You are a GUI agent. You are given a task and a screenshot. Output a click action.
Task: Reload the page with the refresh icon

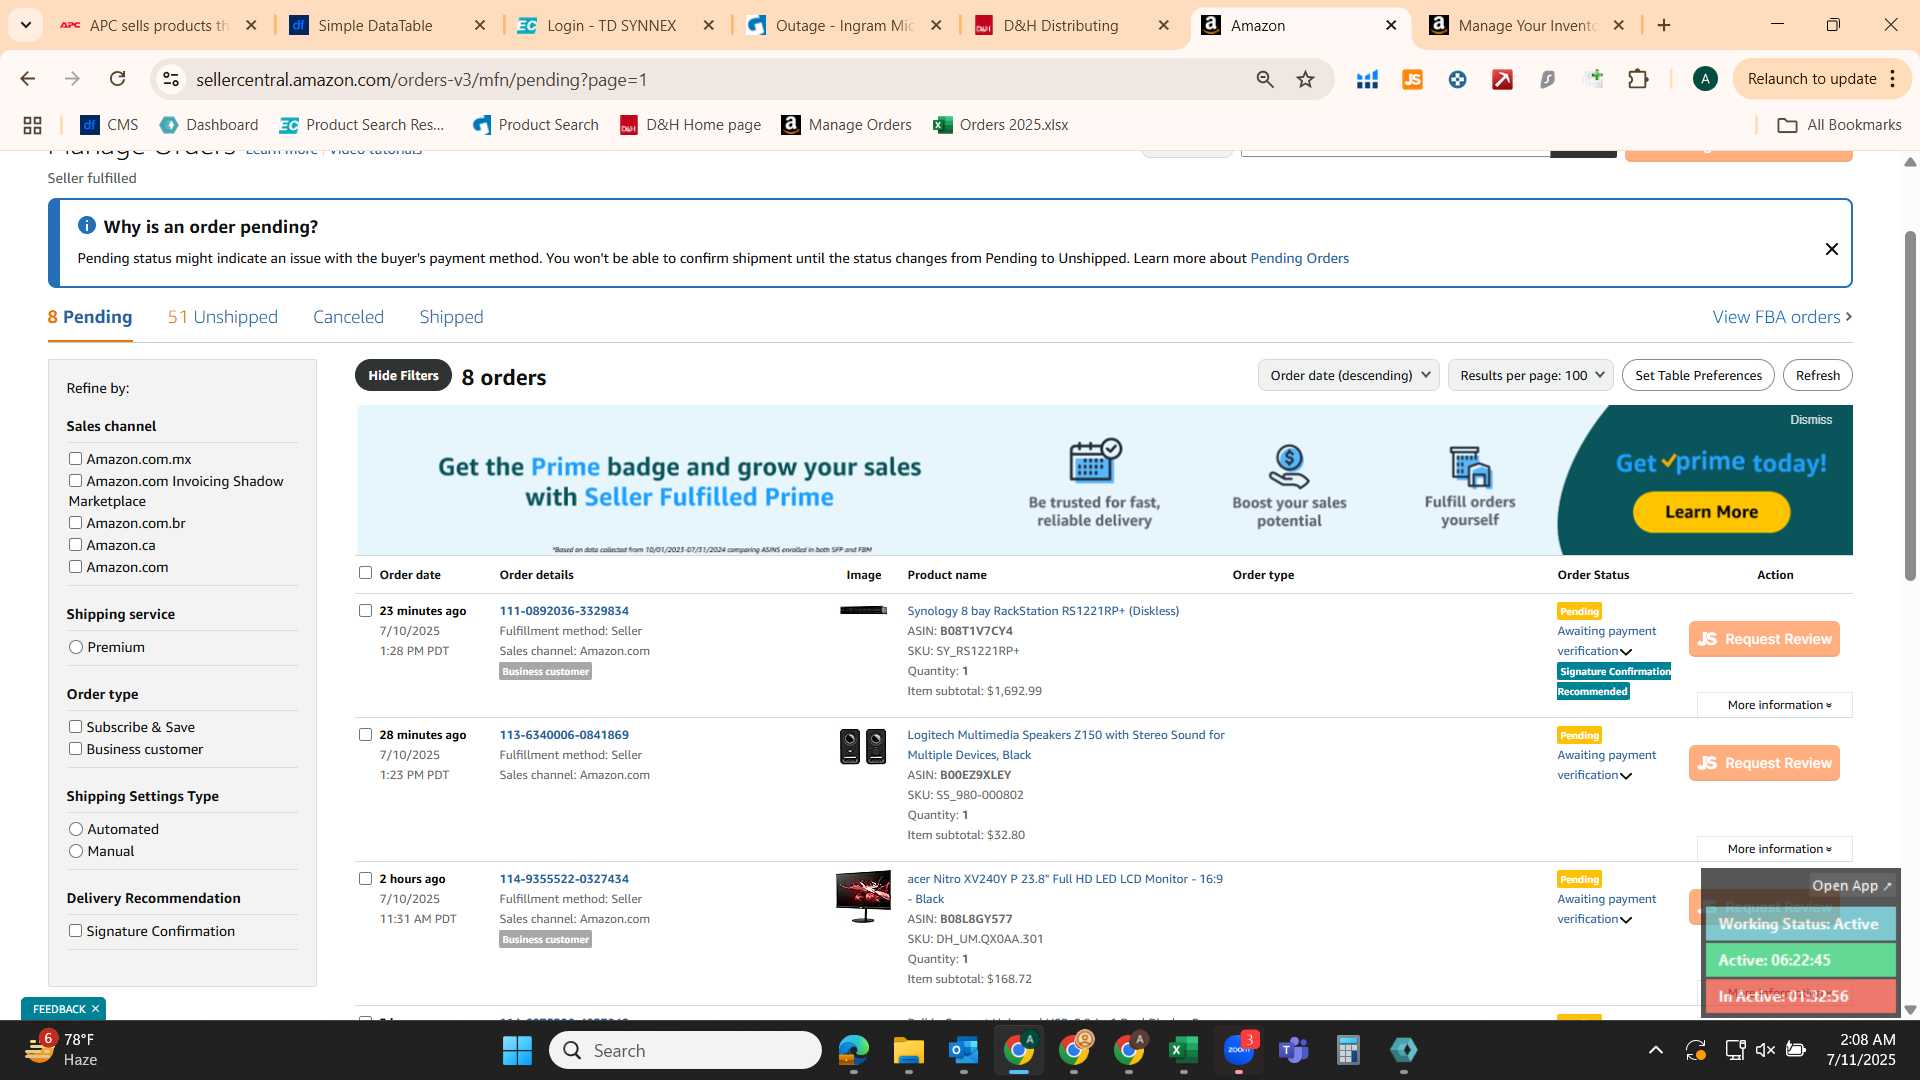117,79
